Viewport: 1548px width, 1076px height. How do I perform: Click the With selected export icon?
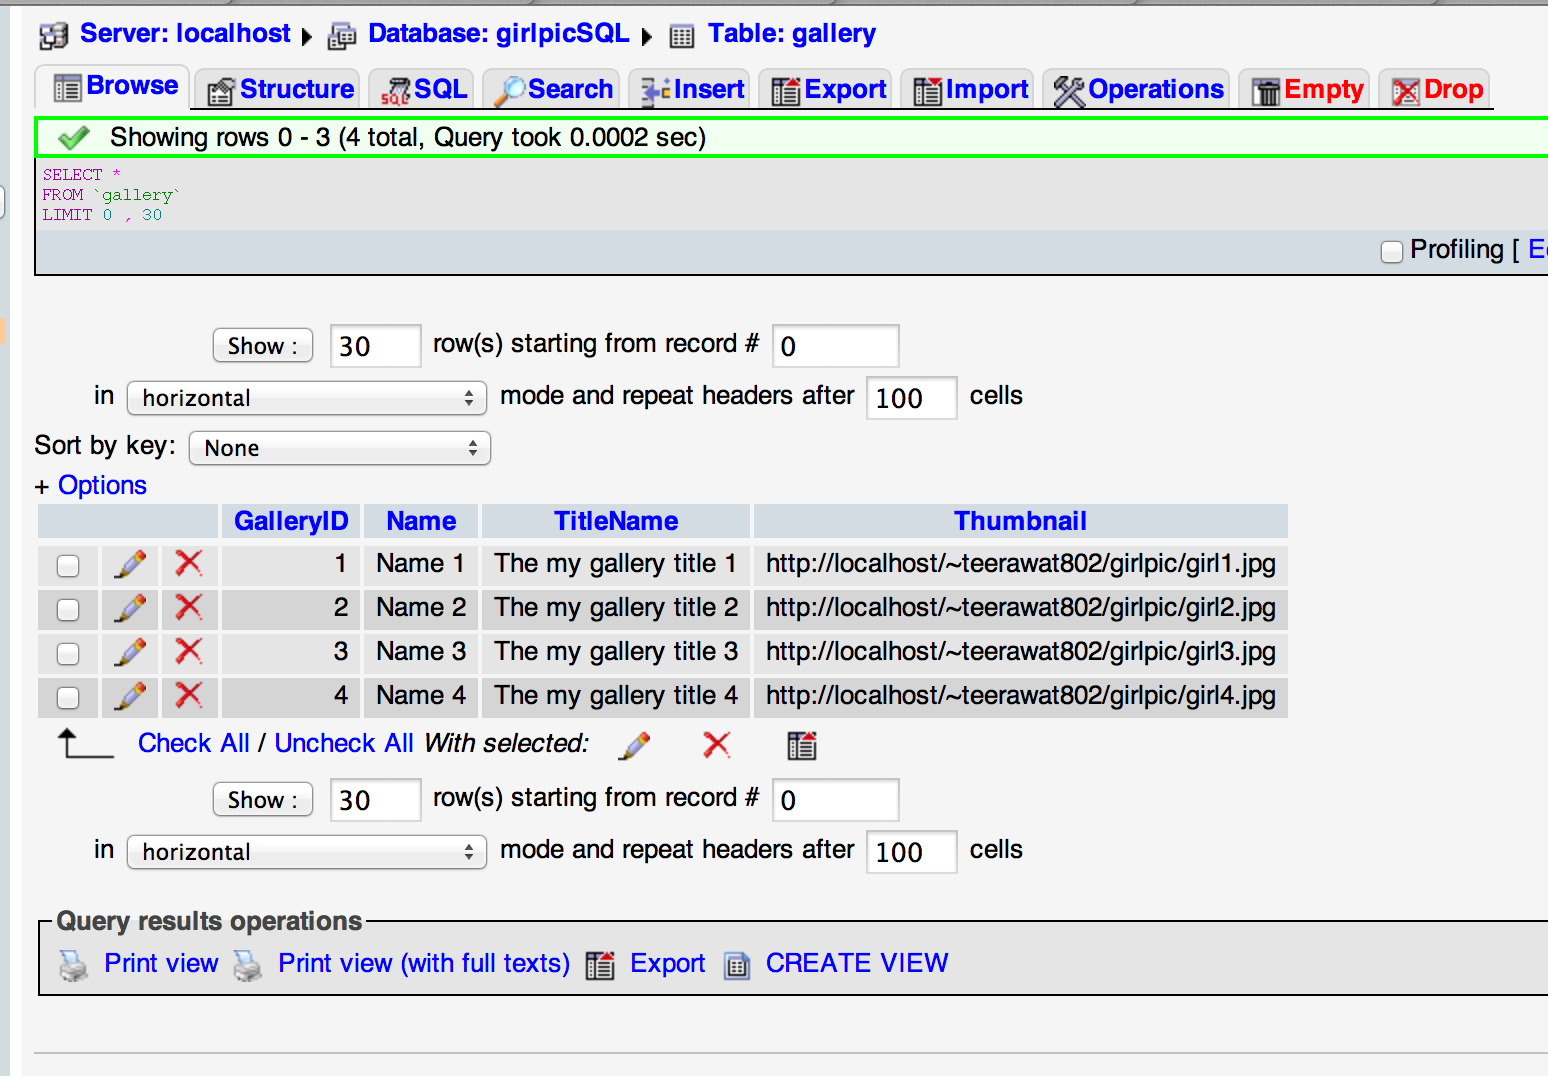click(801, 745)
